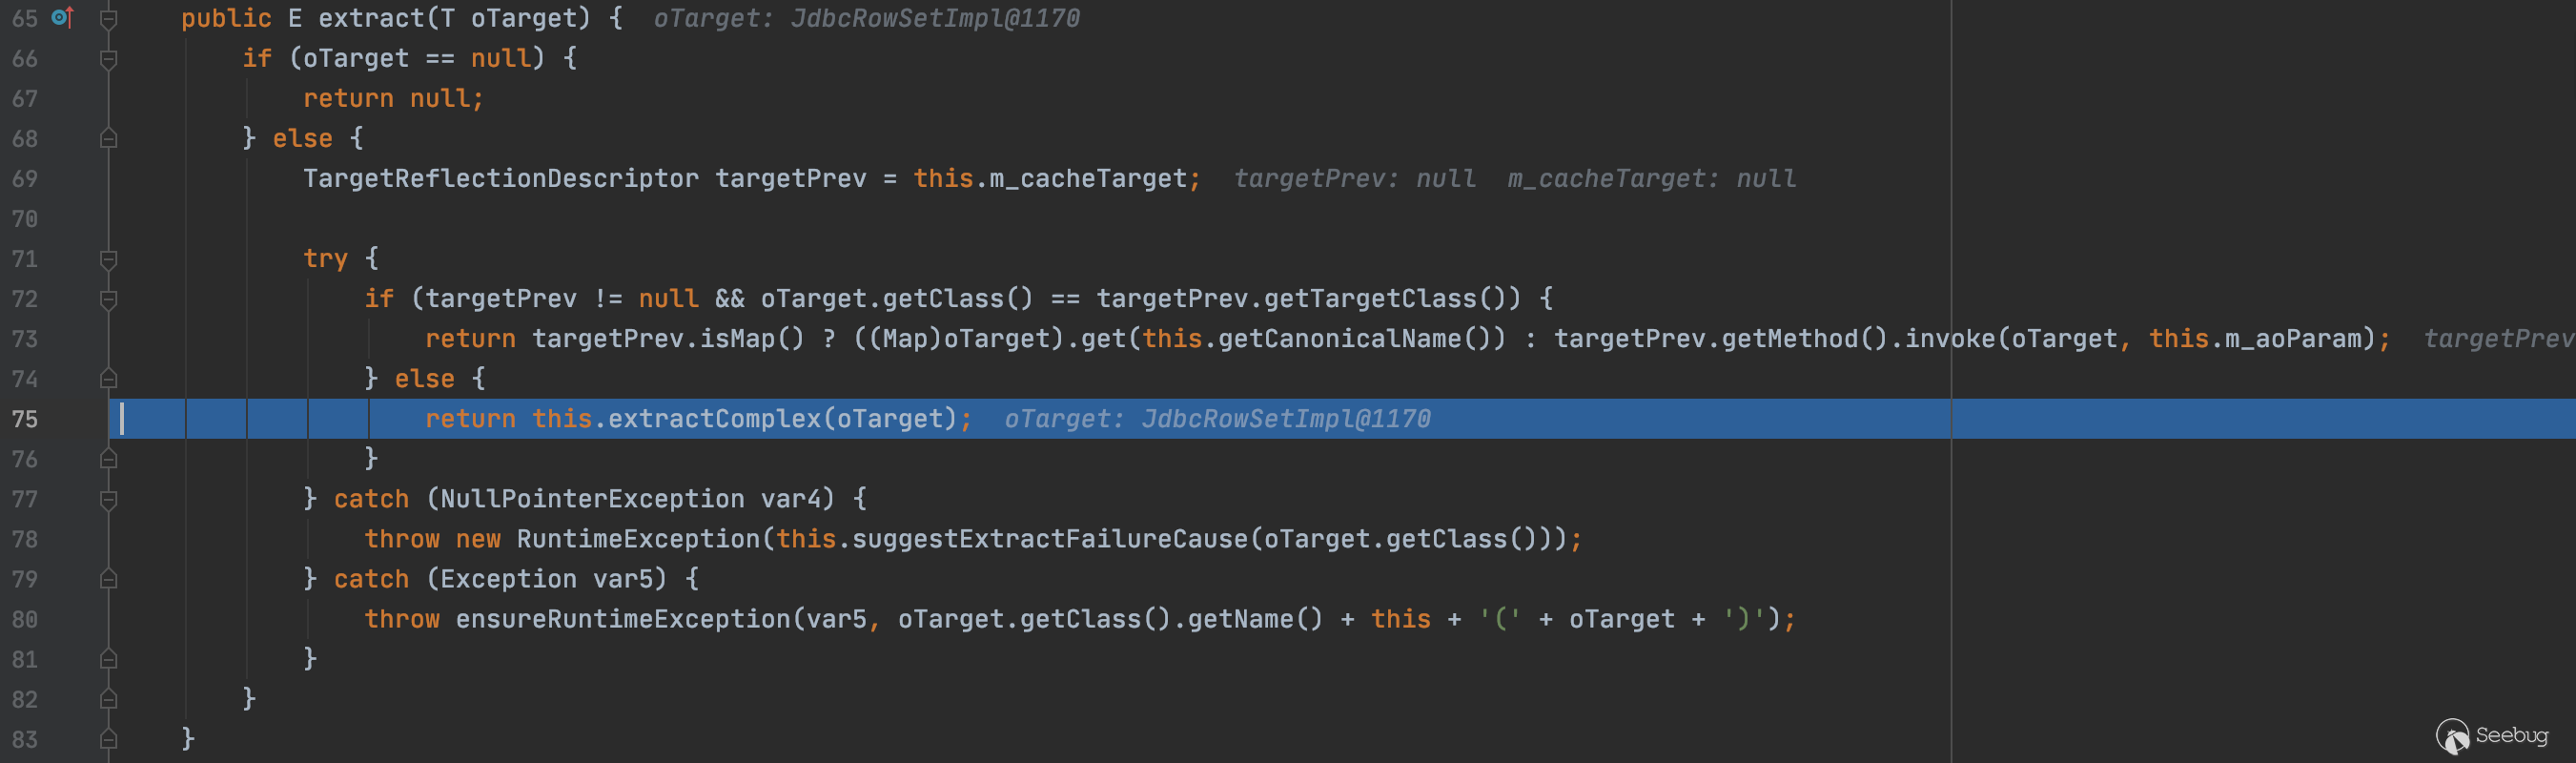Click the fold end marker on line 68

[x=109, y=139]
